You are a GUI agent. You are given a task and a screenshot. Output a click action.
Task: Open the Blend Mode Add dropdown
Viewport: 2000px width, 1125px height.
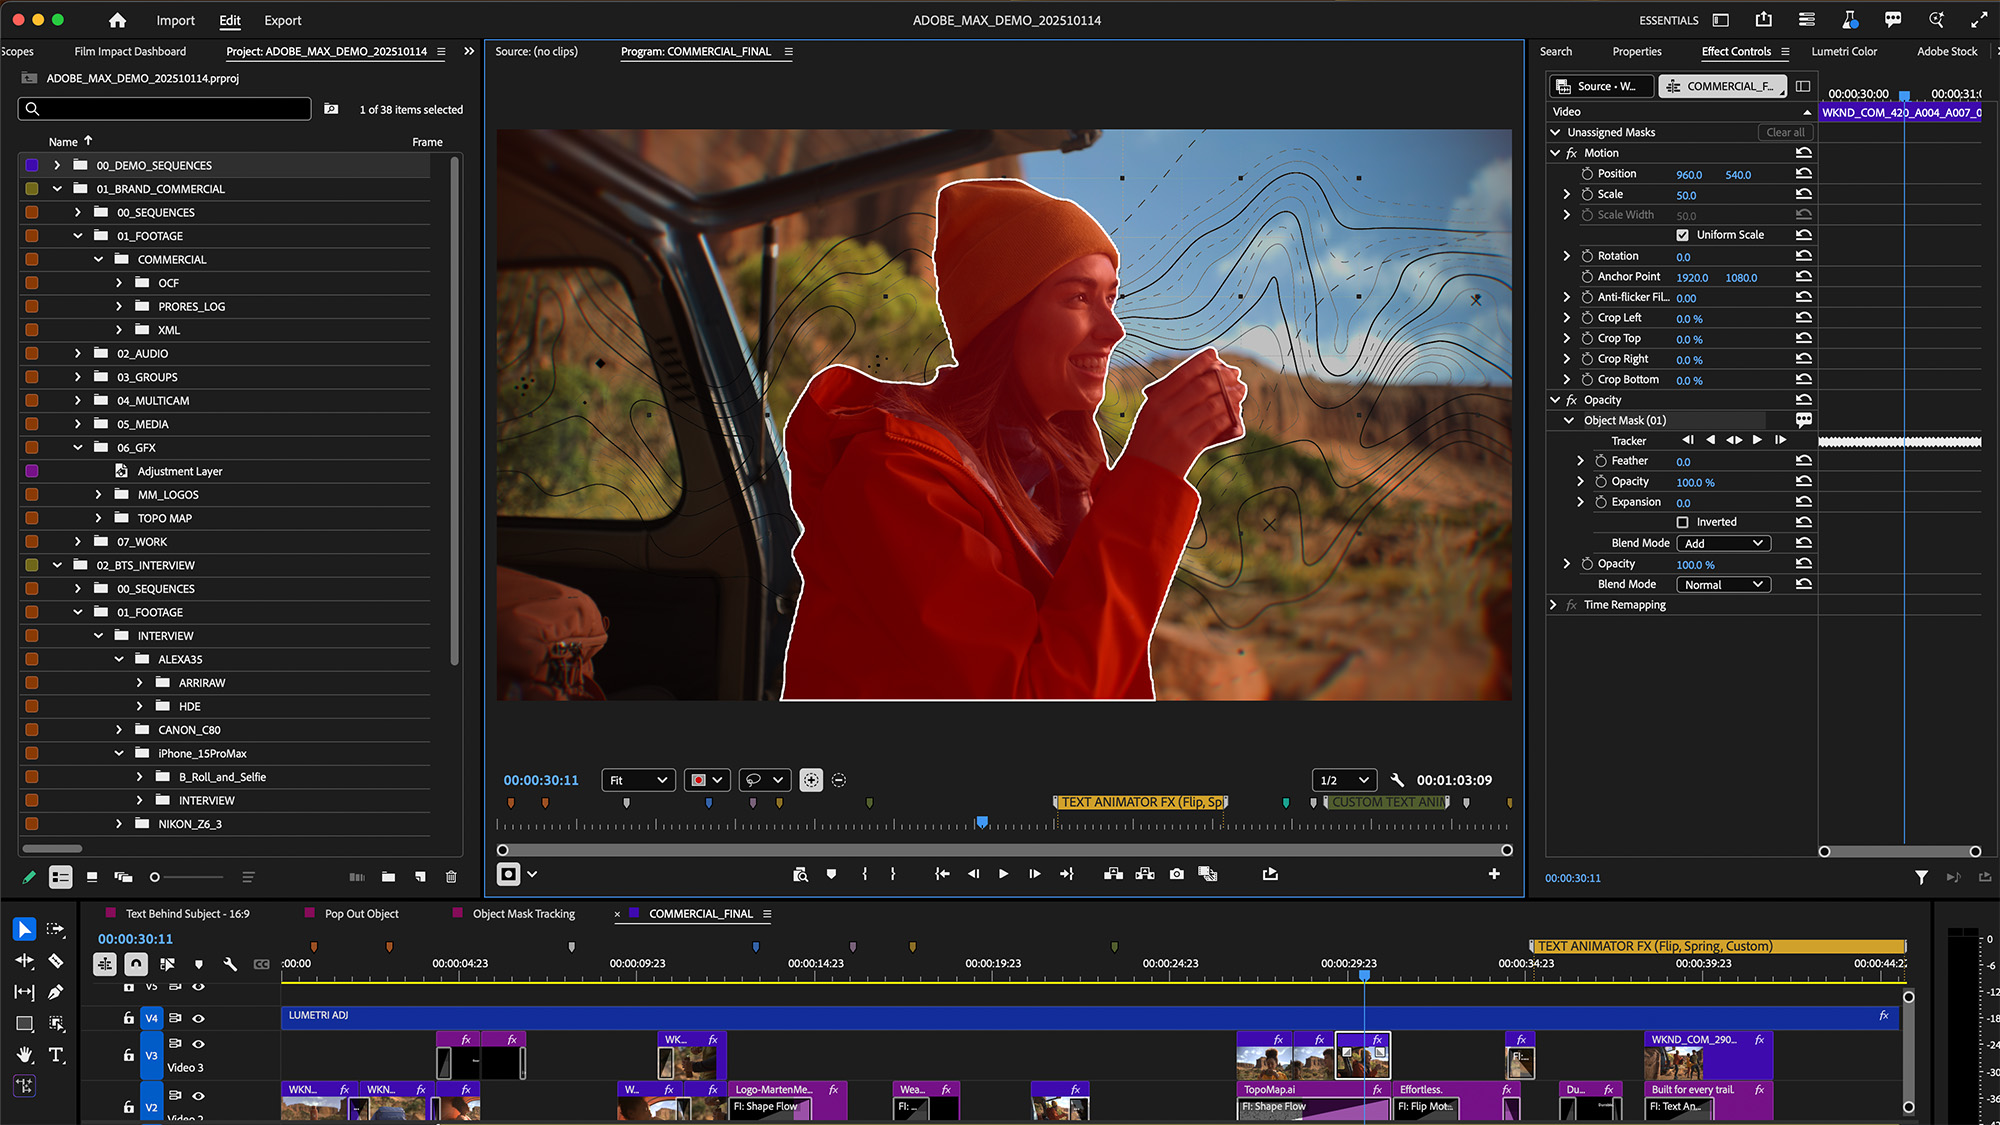[1723, 543]
